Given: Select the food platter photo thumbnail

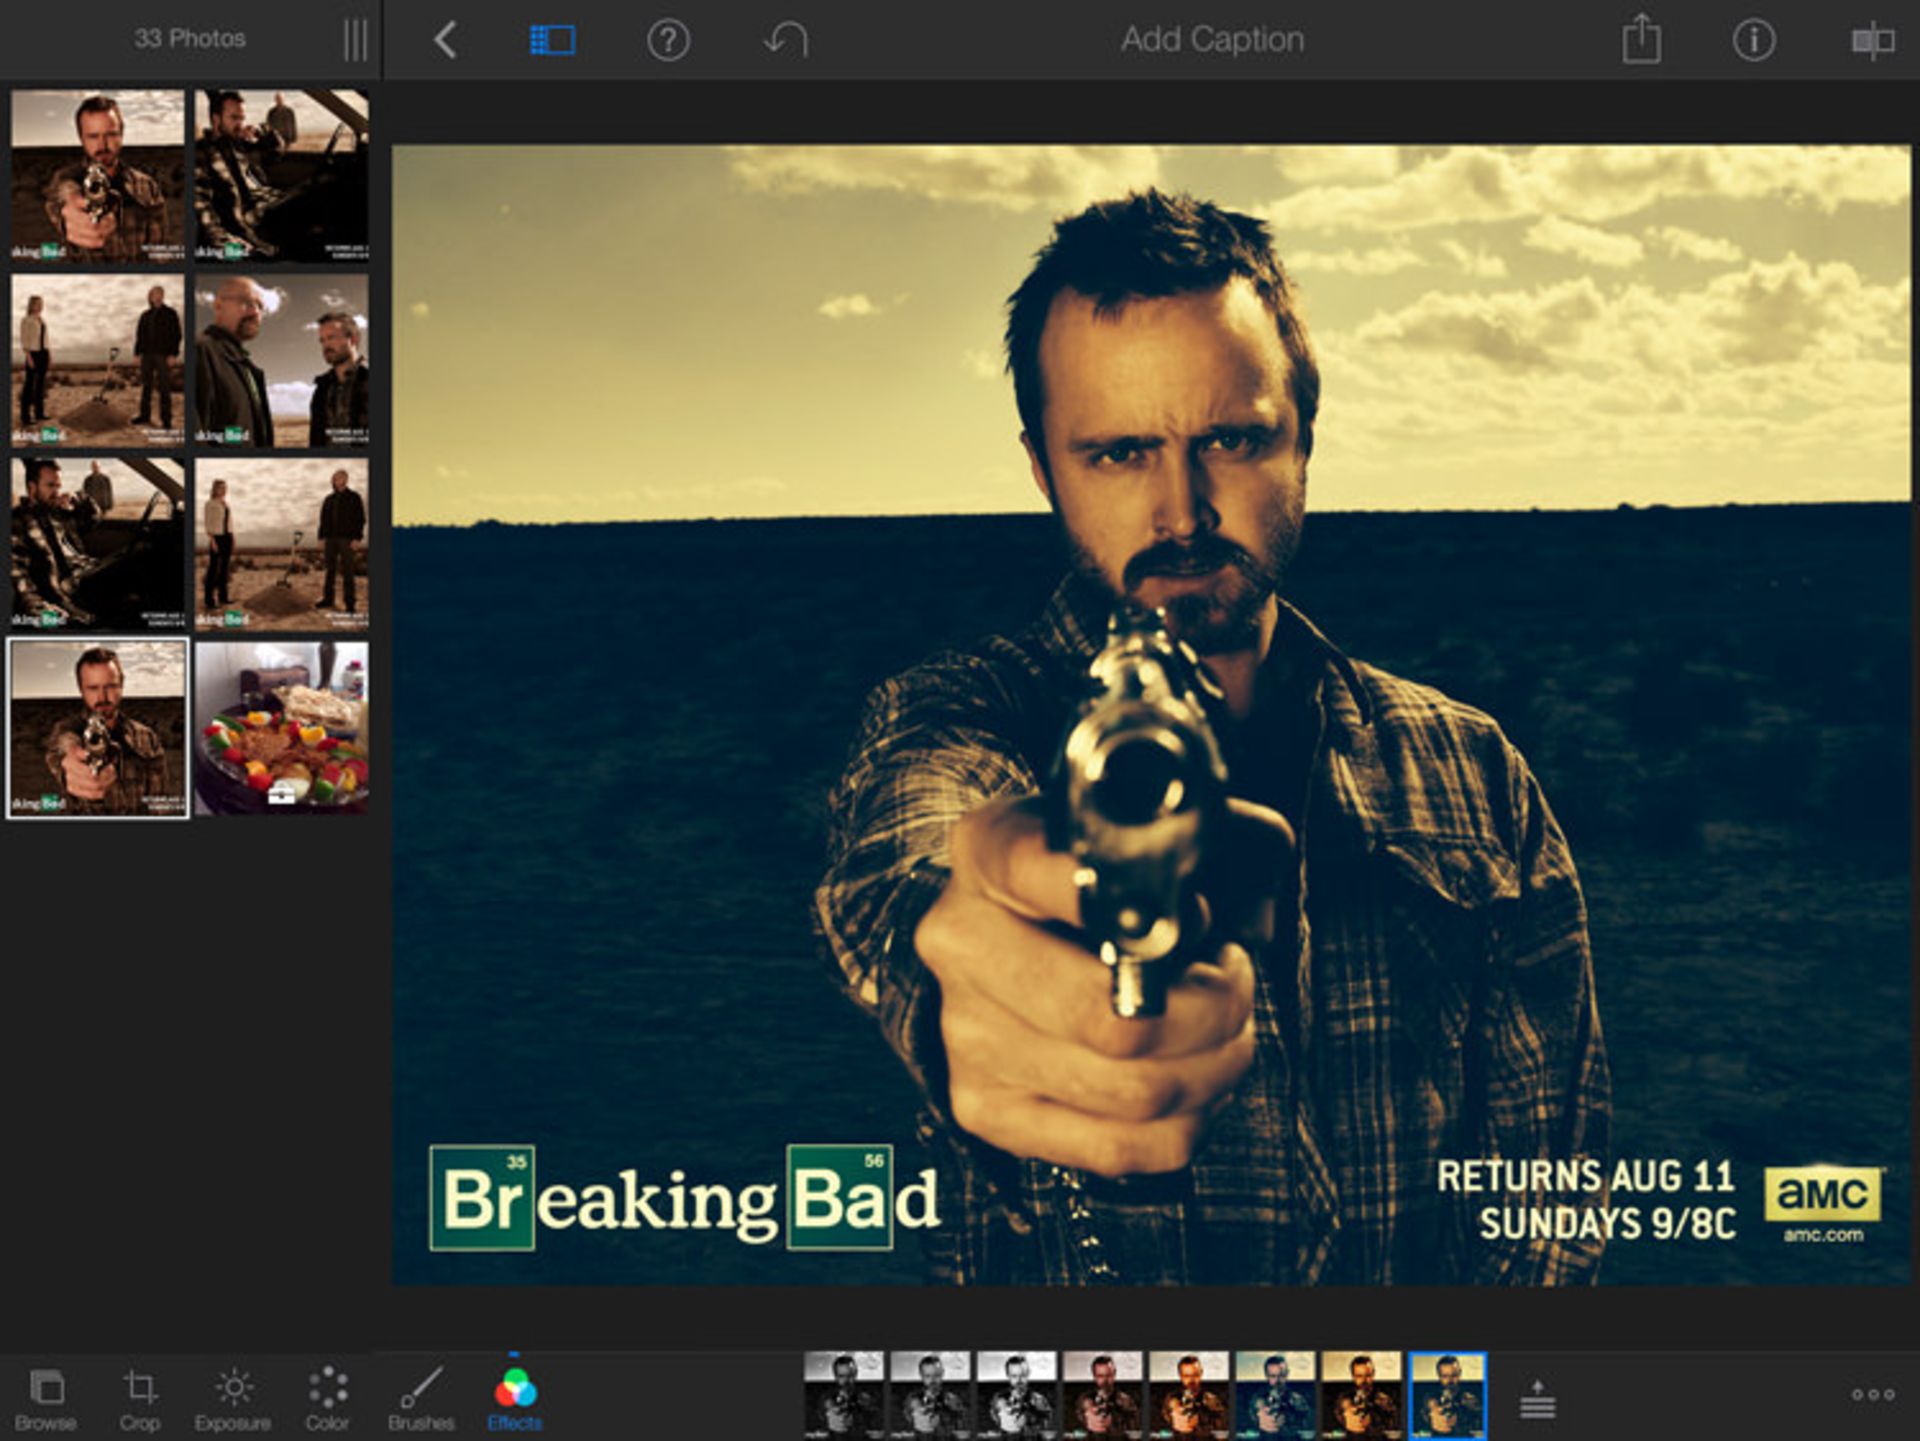Looking at the screenshot, I should pyautogui.click(x=282, y=728).
